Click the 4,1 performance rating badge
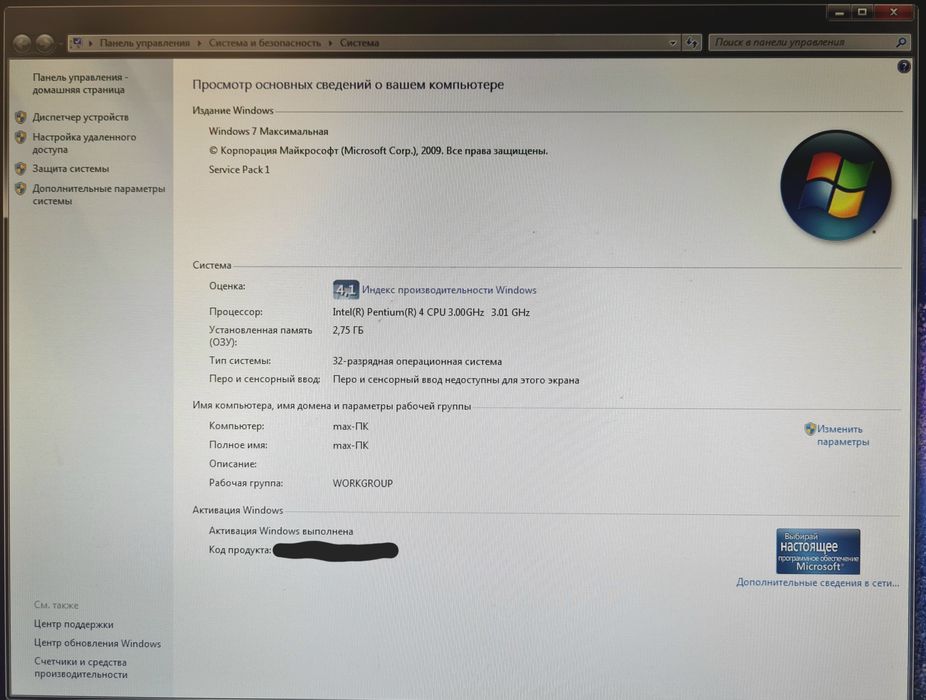The height and width of the screenshot is (700, 926). 345,289
